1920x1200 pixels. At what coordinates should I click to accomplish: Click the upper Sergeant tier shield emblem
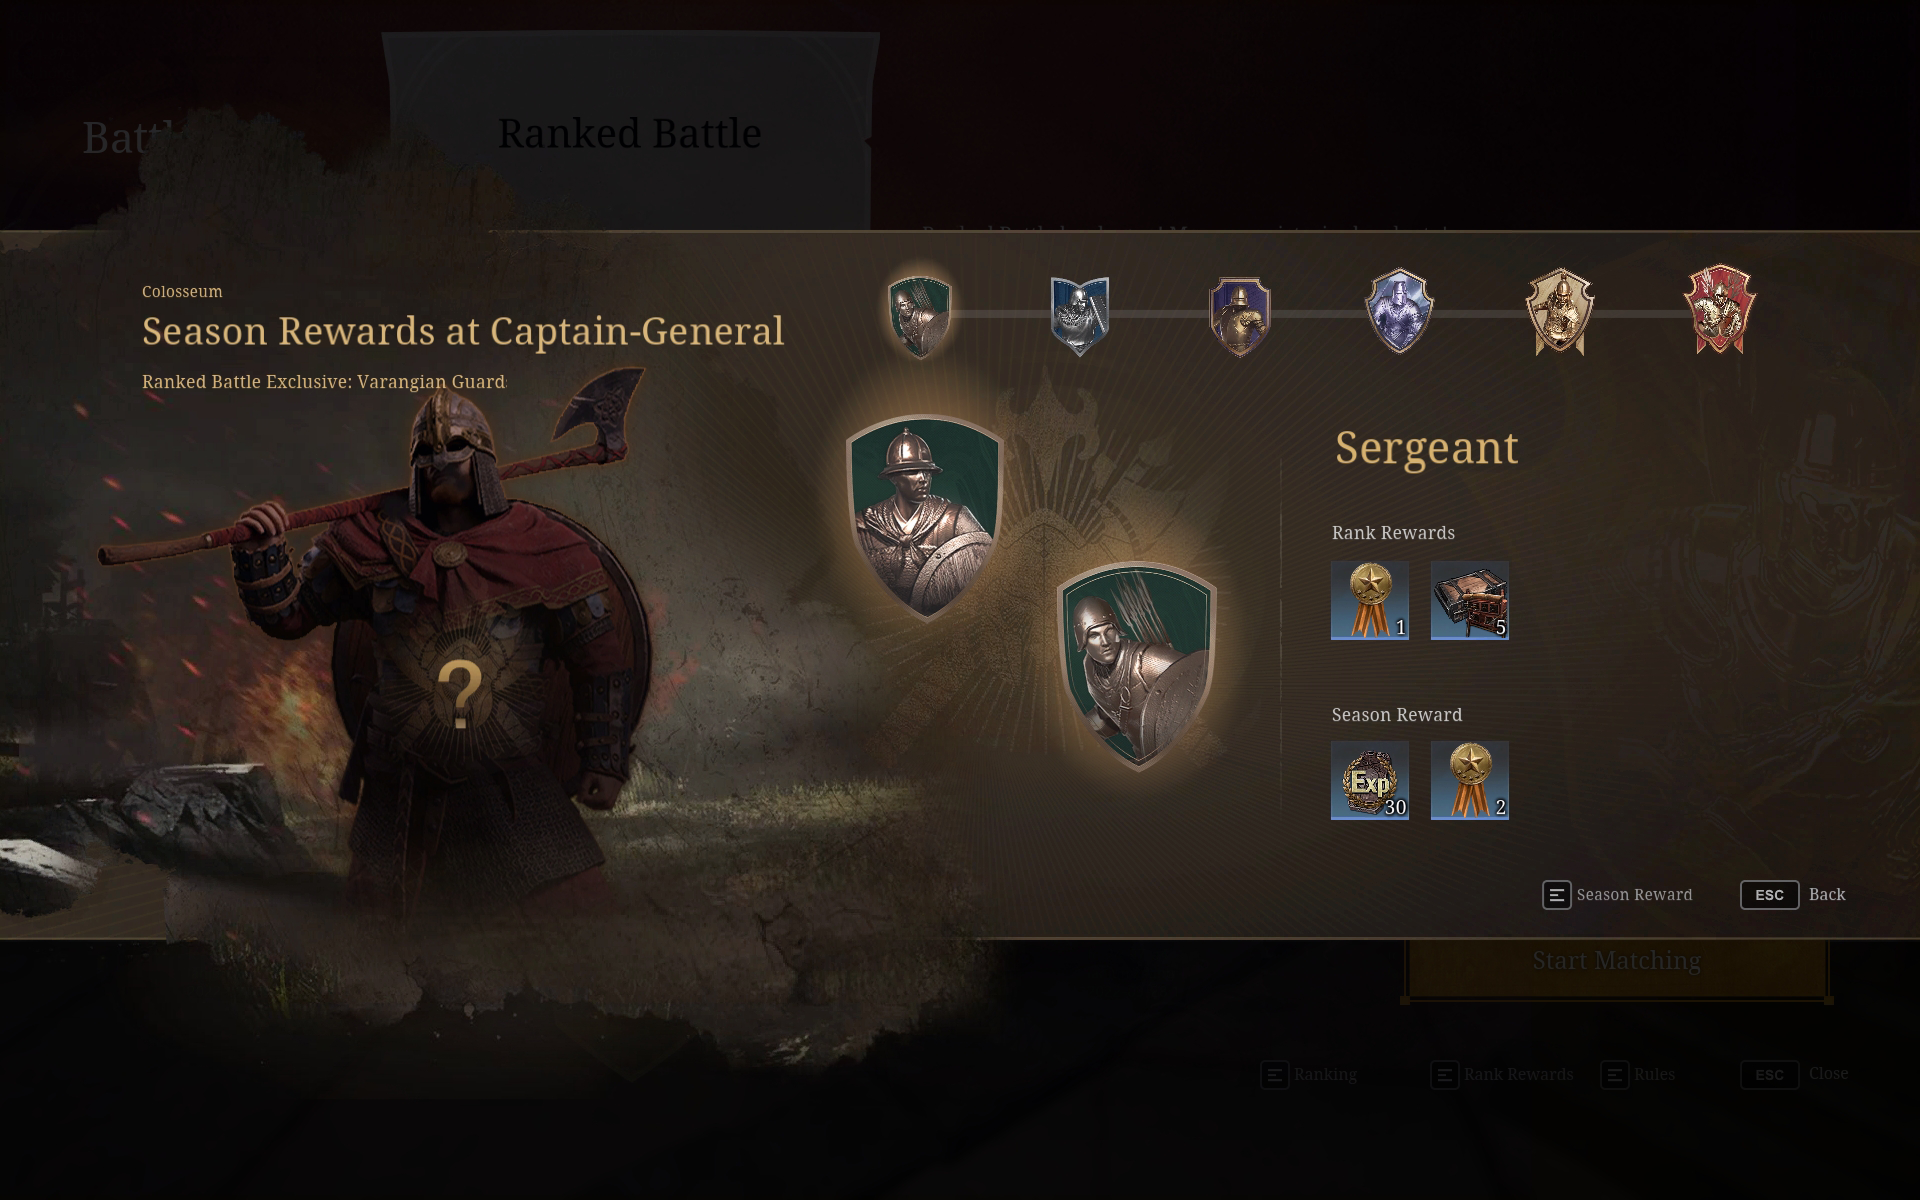click(924, 518)
